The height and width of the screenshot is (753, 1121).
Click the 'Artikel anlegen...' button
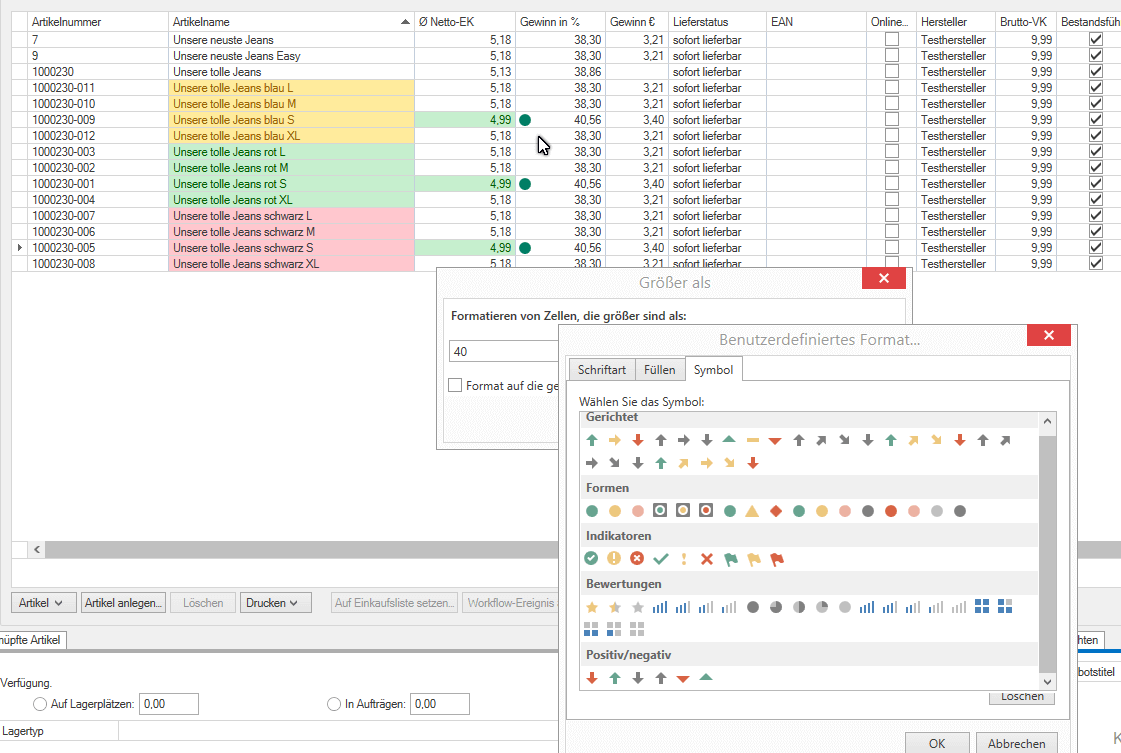pyautogui.click(x=124, y=603)
